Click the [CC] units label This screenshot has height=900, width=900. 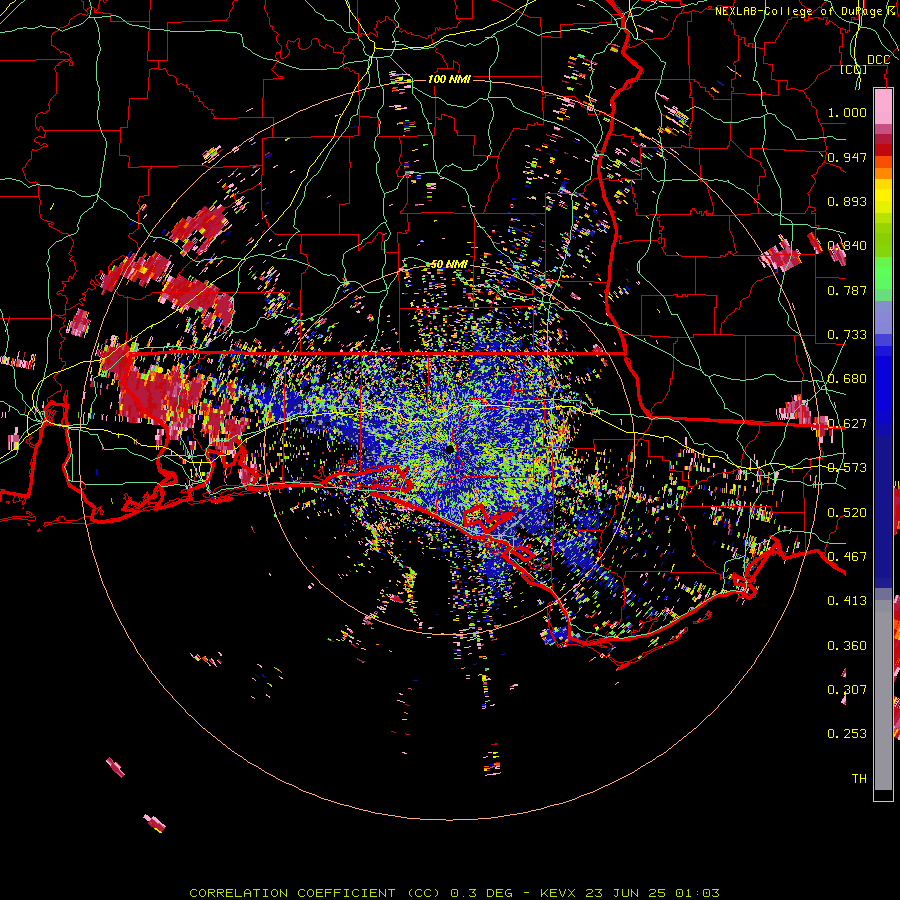[854, 69]
